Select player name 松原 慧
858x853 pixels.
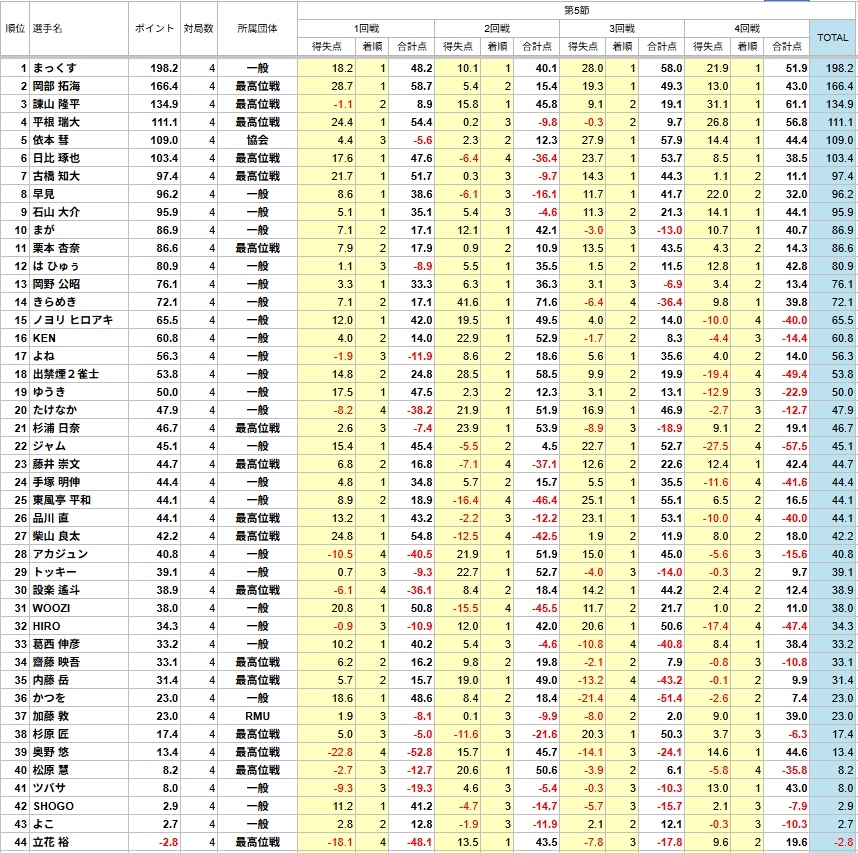(51, 770)
